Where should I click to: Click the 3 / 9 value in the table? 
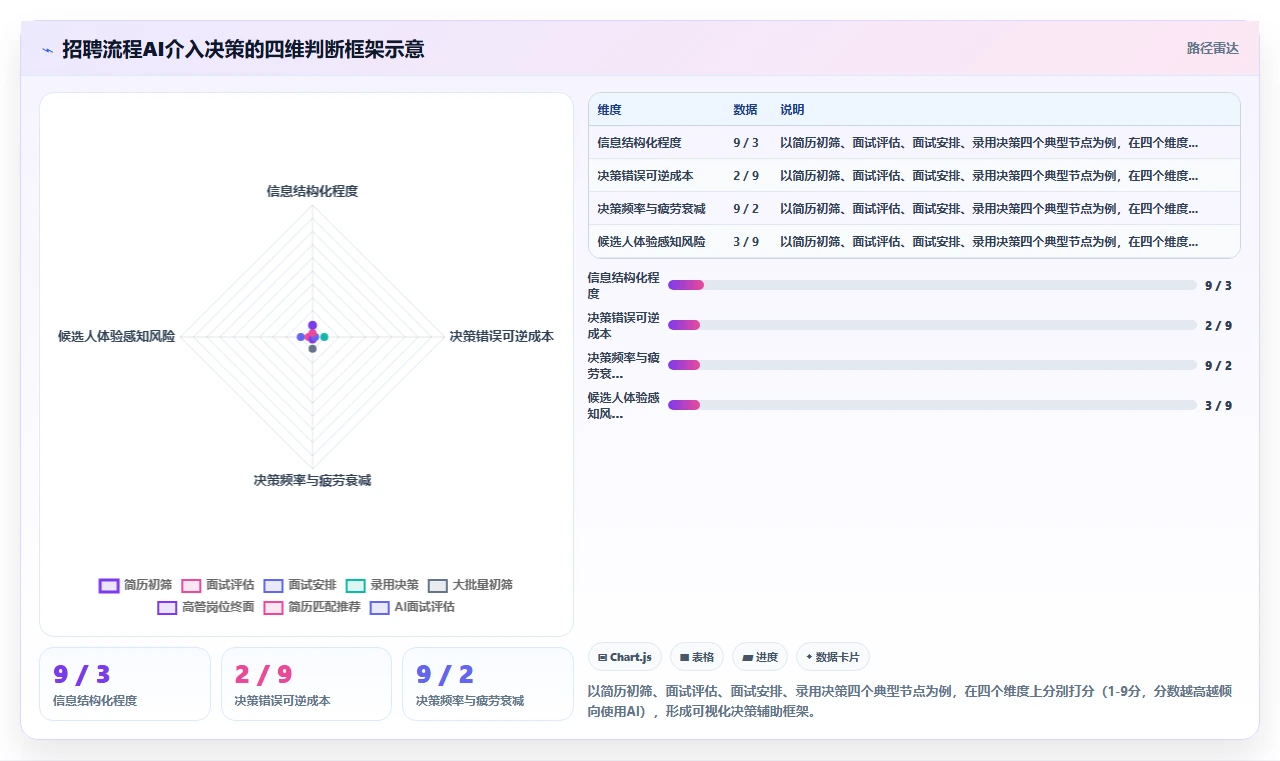[746, 242]
